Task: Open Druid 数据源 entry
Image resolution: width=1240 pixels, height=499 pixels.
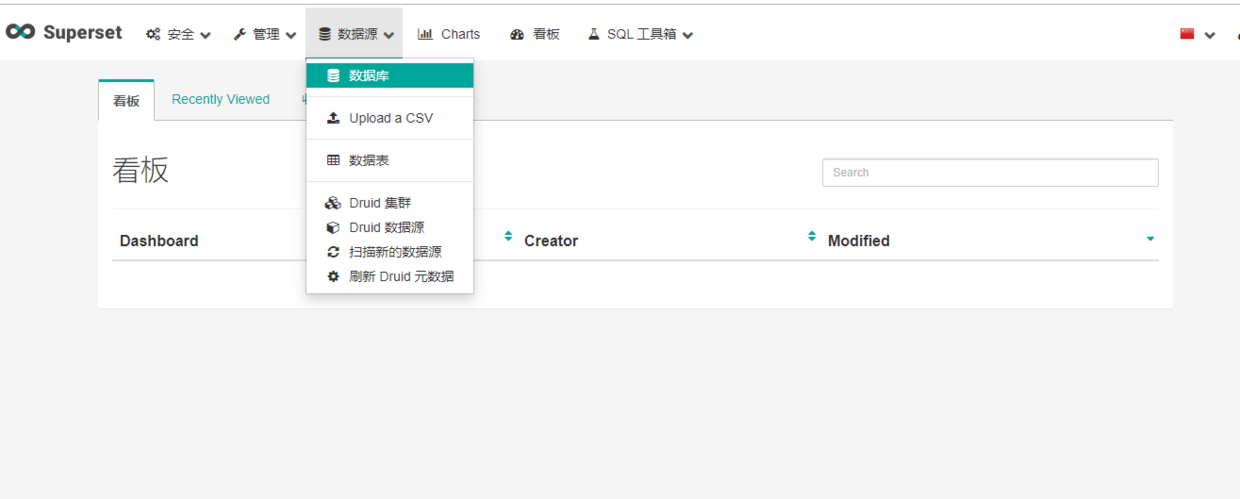Action: 390,228
